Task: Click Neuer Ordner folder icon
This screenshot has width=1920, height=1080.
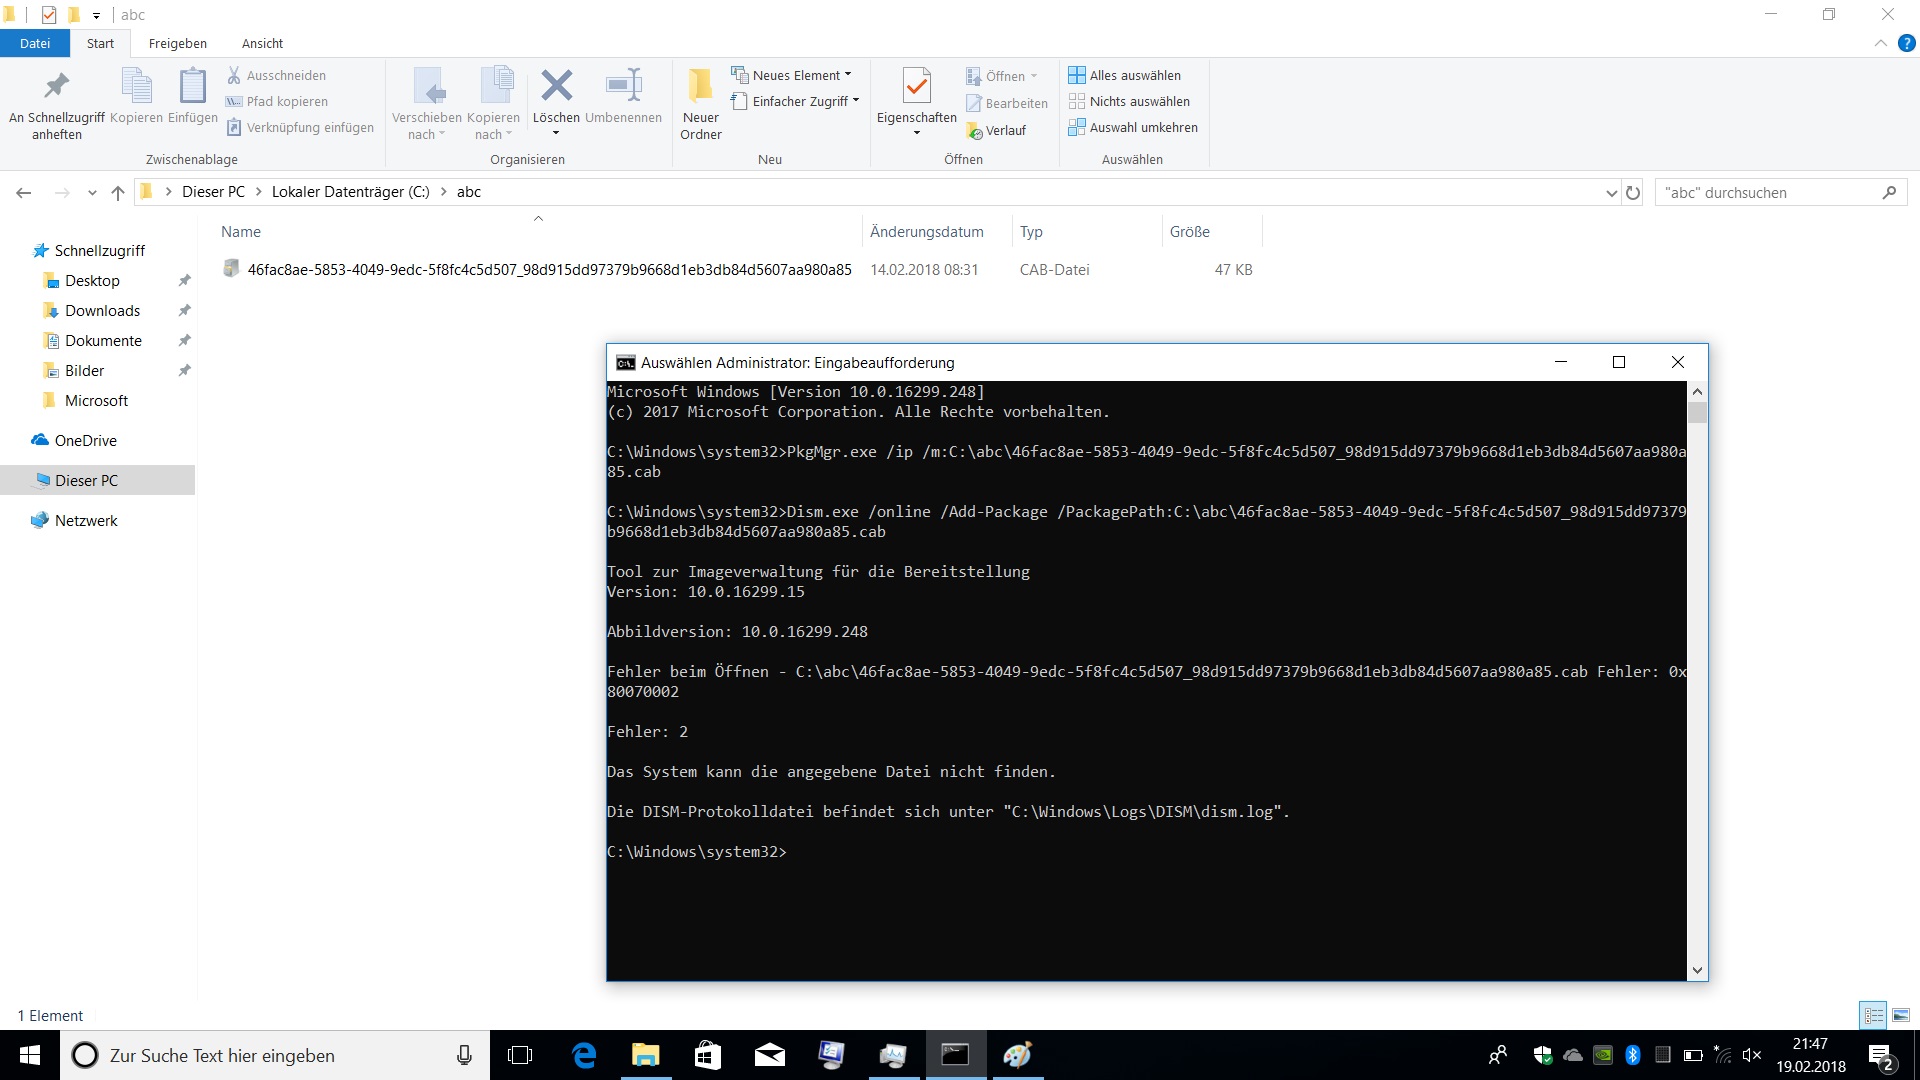Action: pos(700,87)
